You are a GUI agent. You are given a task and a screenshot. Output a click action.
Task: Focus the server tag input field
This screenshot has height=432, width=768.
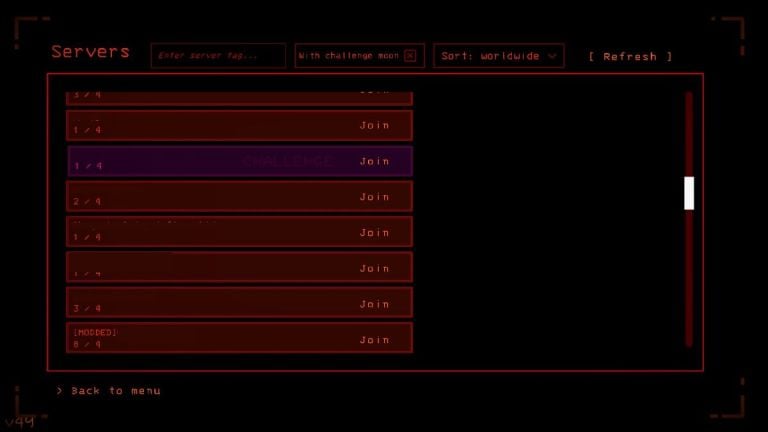[x=218, y=55]
